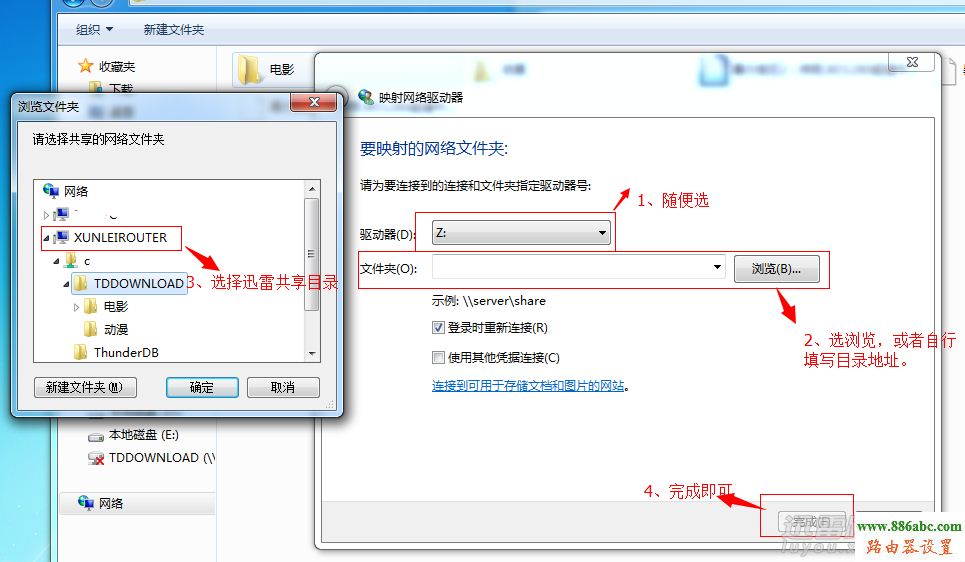Viewport: 965px width, 562px height.
Task: Open link 连接到可用于存储文档和图片的网站
Action: 528,386
